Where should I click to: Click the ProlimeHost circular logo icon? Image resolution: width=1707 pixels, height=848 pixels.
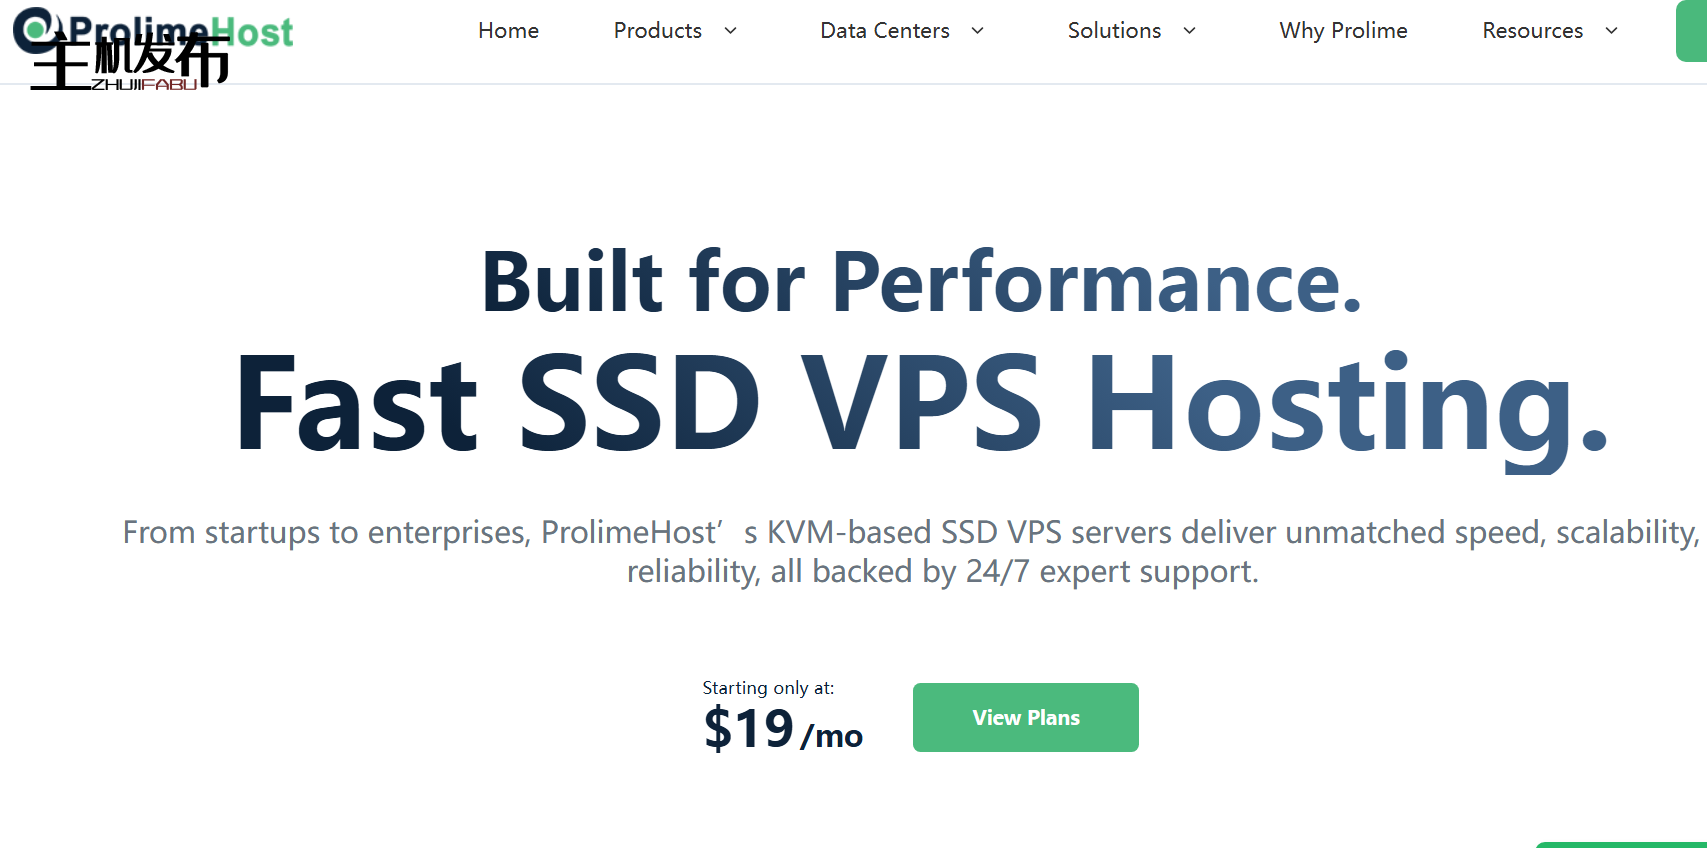[x=33, y=28]
